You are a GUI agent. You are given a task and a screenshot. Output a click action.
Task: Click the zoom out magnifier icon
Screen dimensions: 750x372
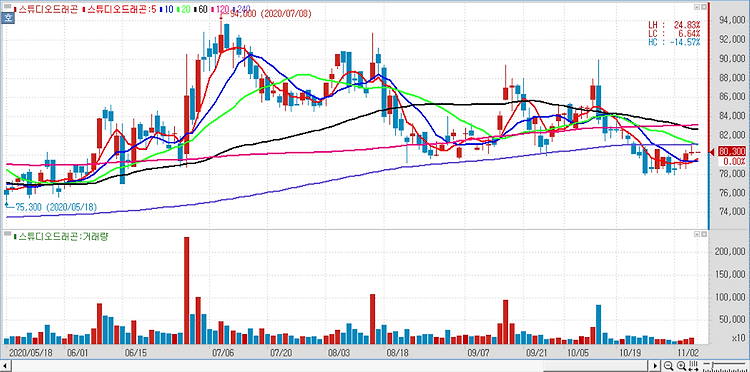668,366
